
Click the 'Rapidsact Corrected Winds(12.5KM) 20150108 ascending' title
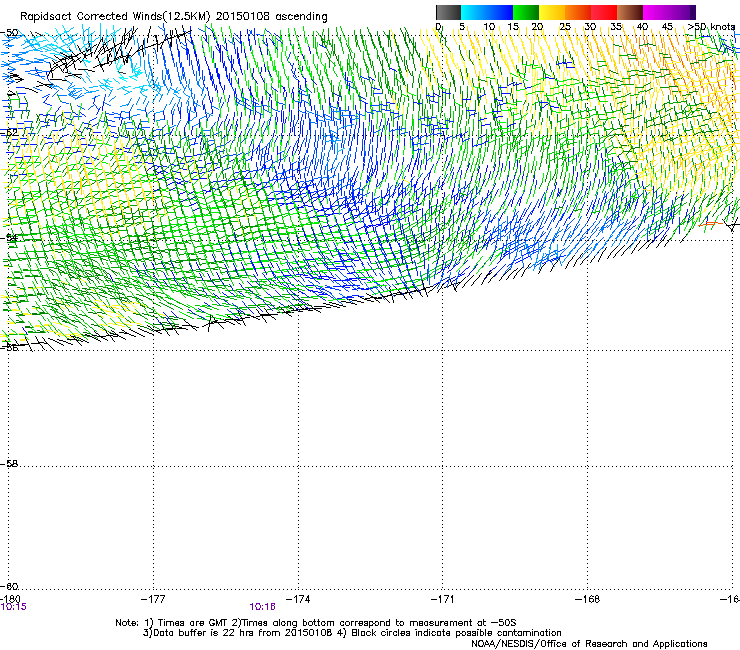pyautogui.click(x=174, y=17)
